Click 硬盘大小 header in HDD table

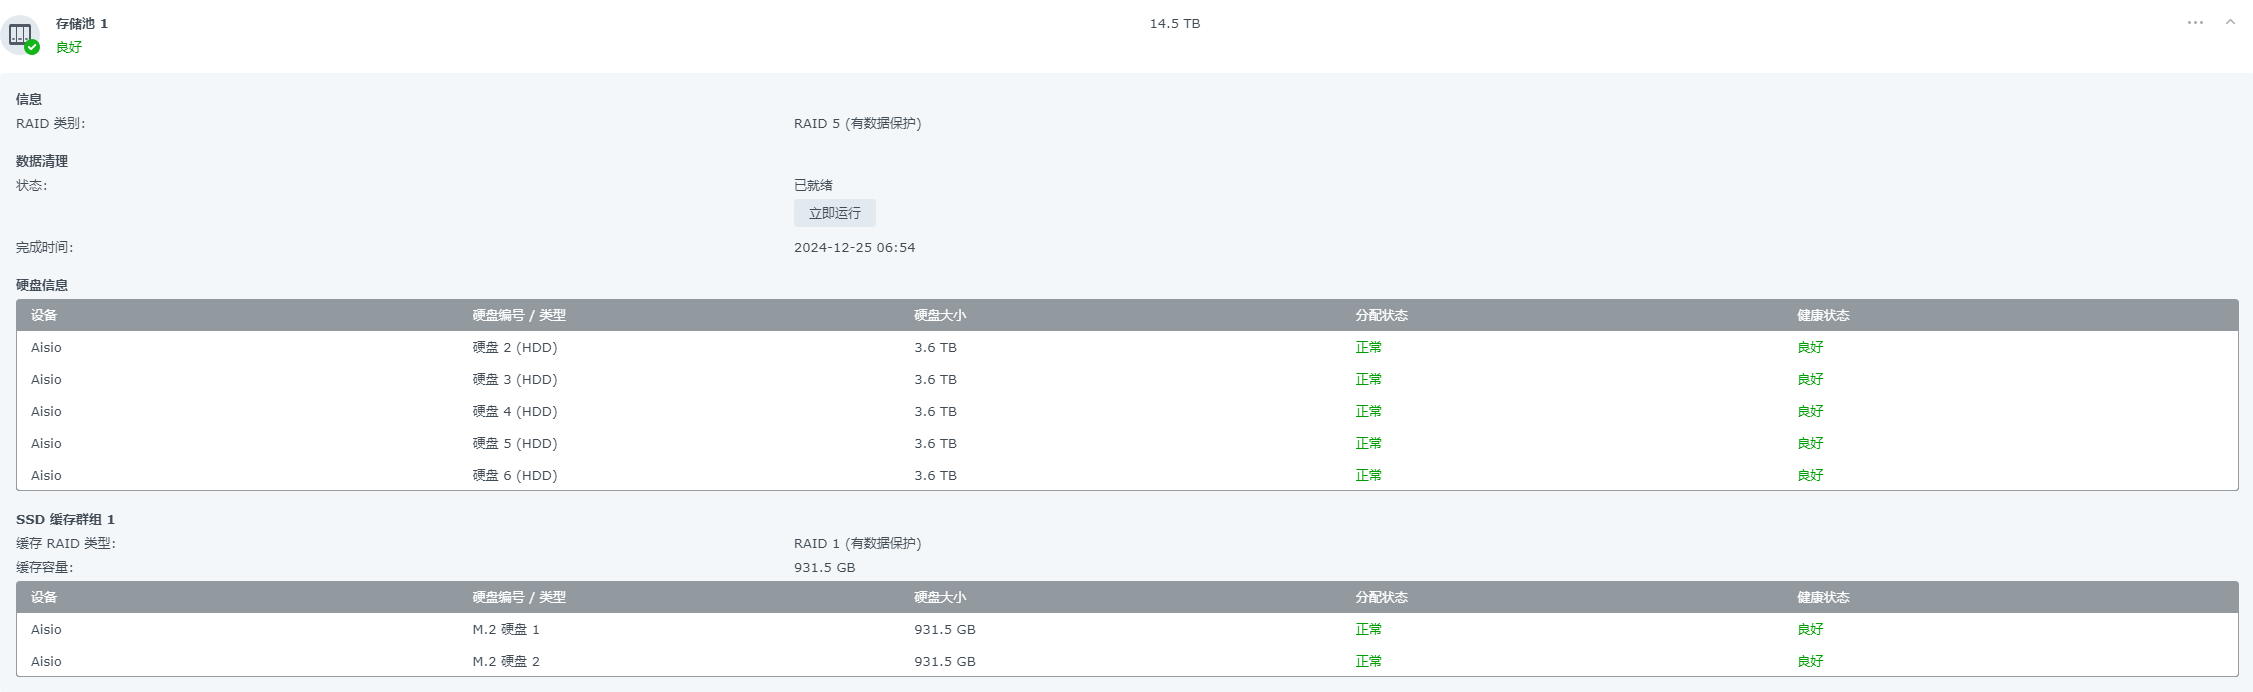pyautogui.click(x=940, y=315)
